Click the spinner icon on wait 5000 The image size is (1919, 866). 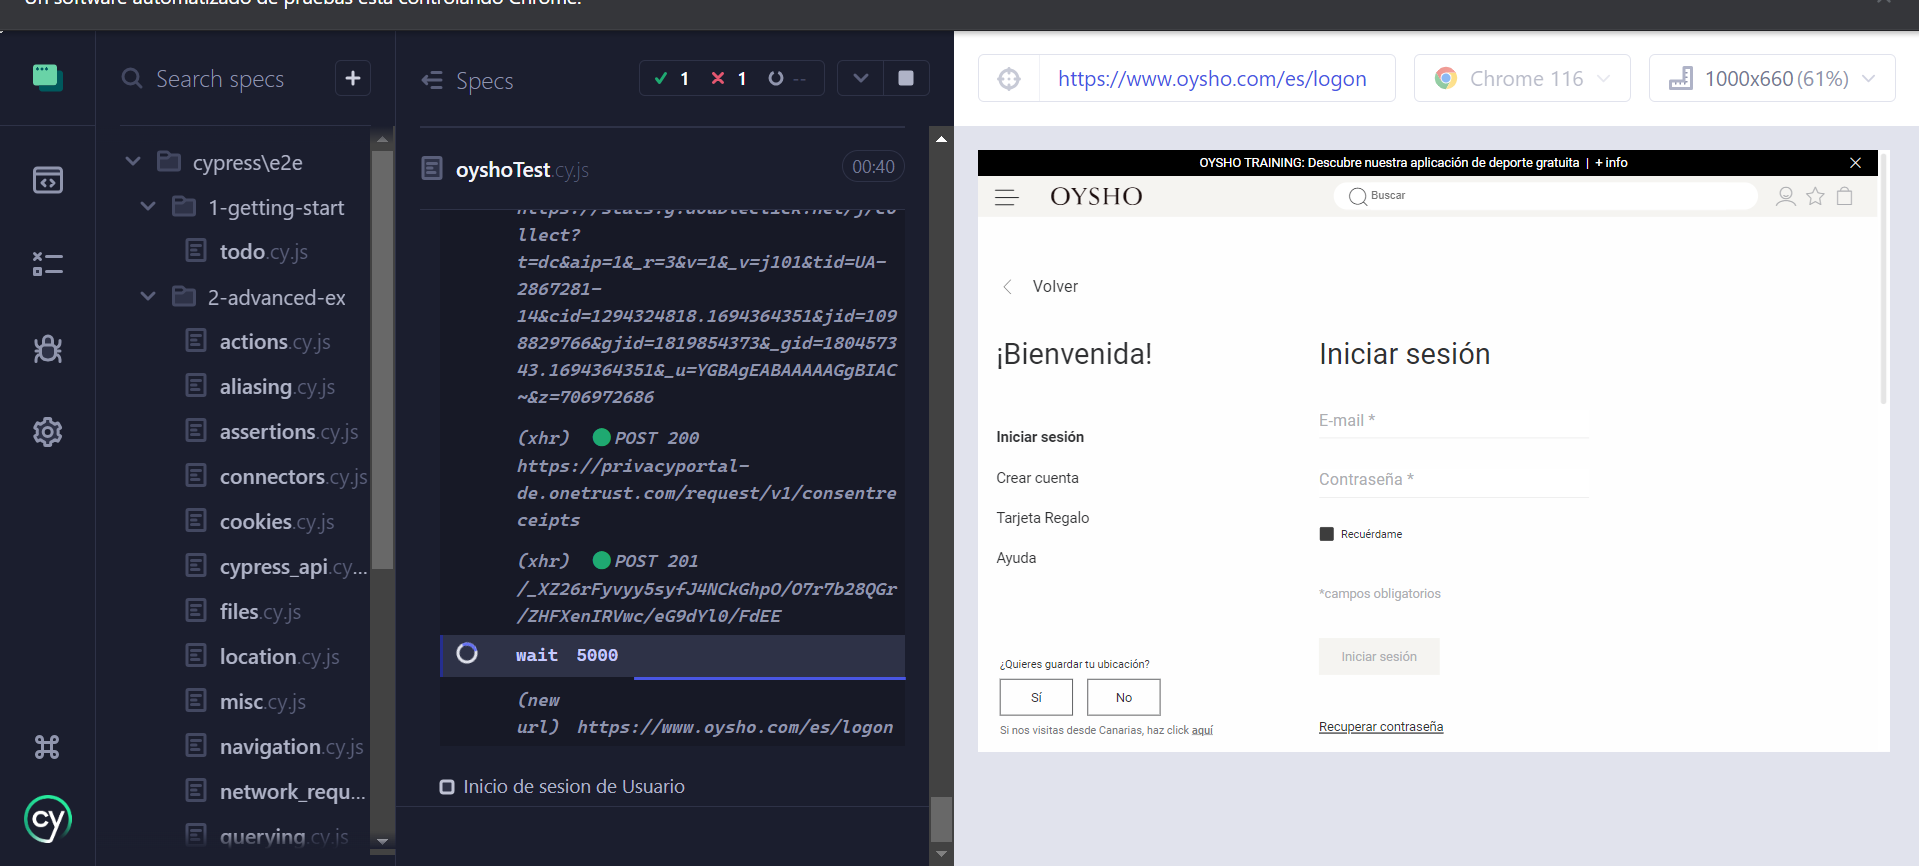(x=467, y=654)
